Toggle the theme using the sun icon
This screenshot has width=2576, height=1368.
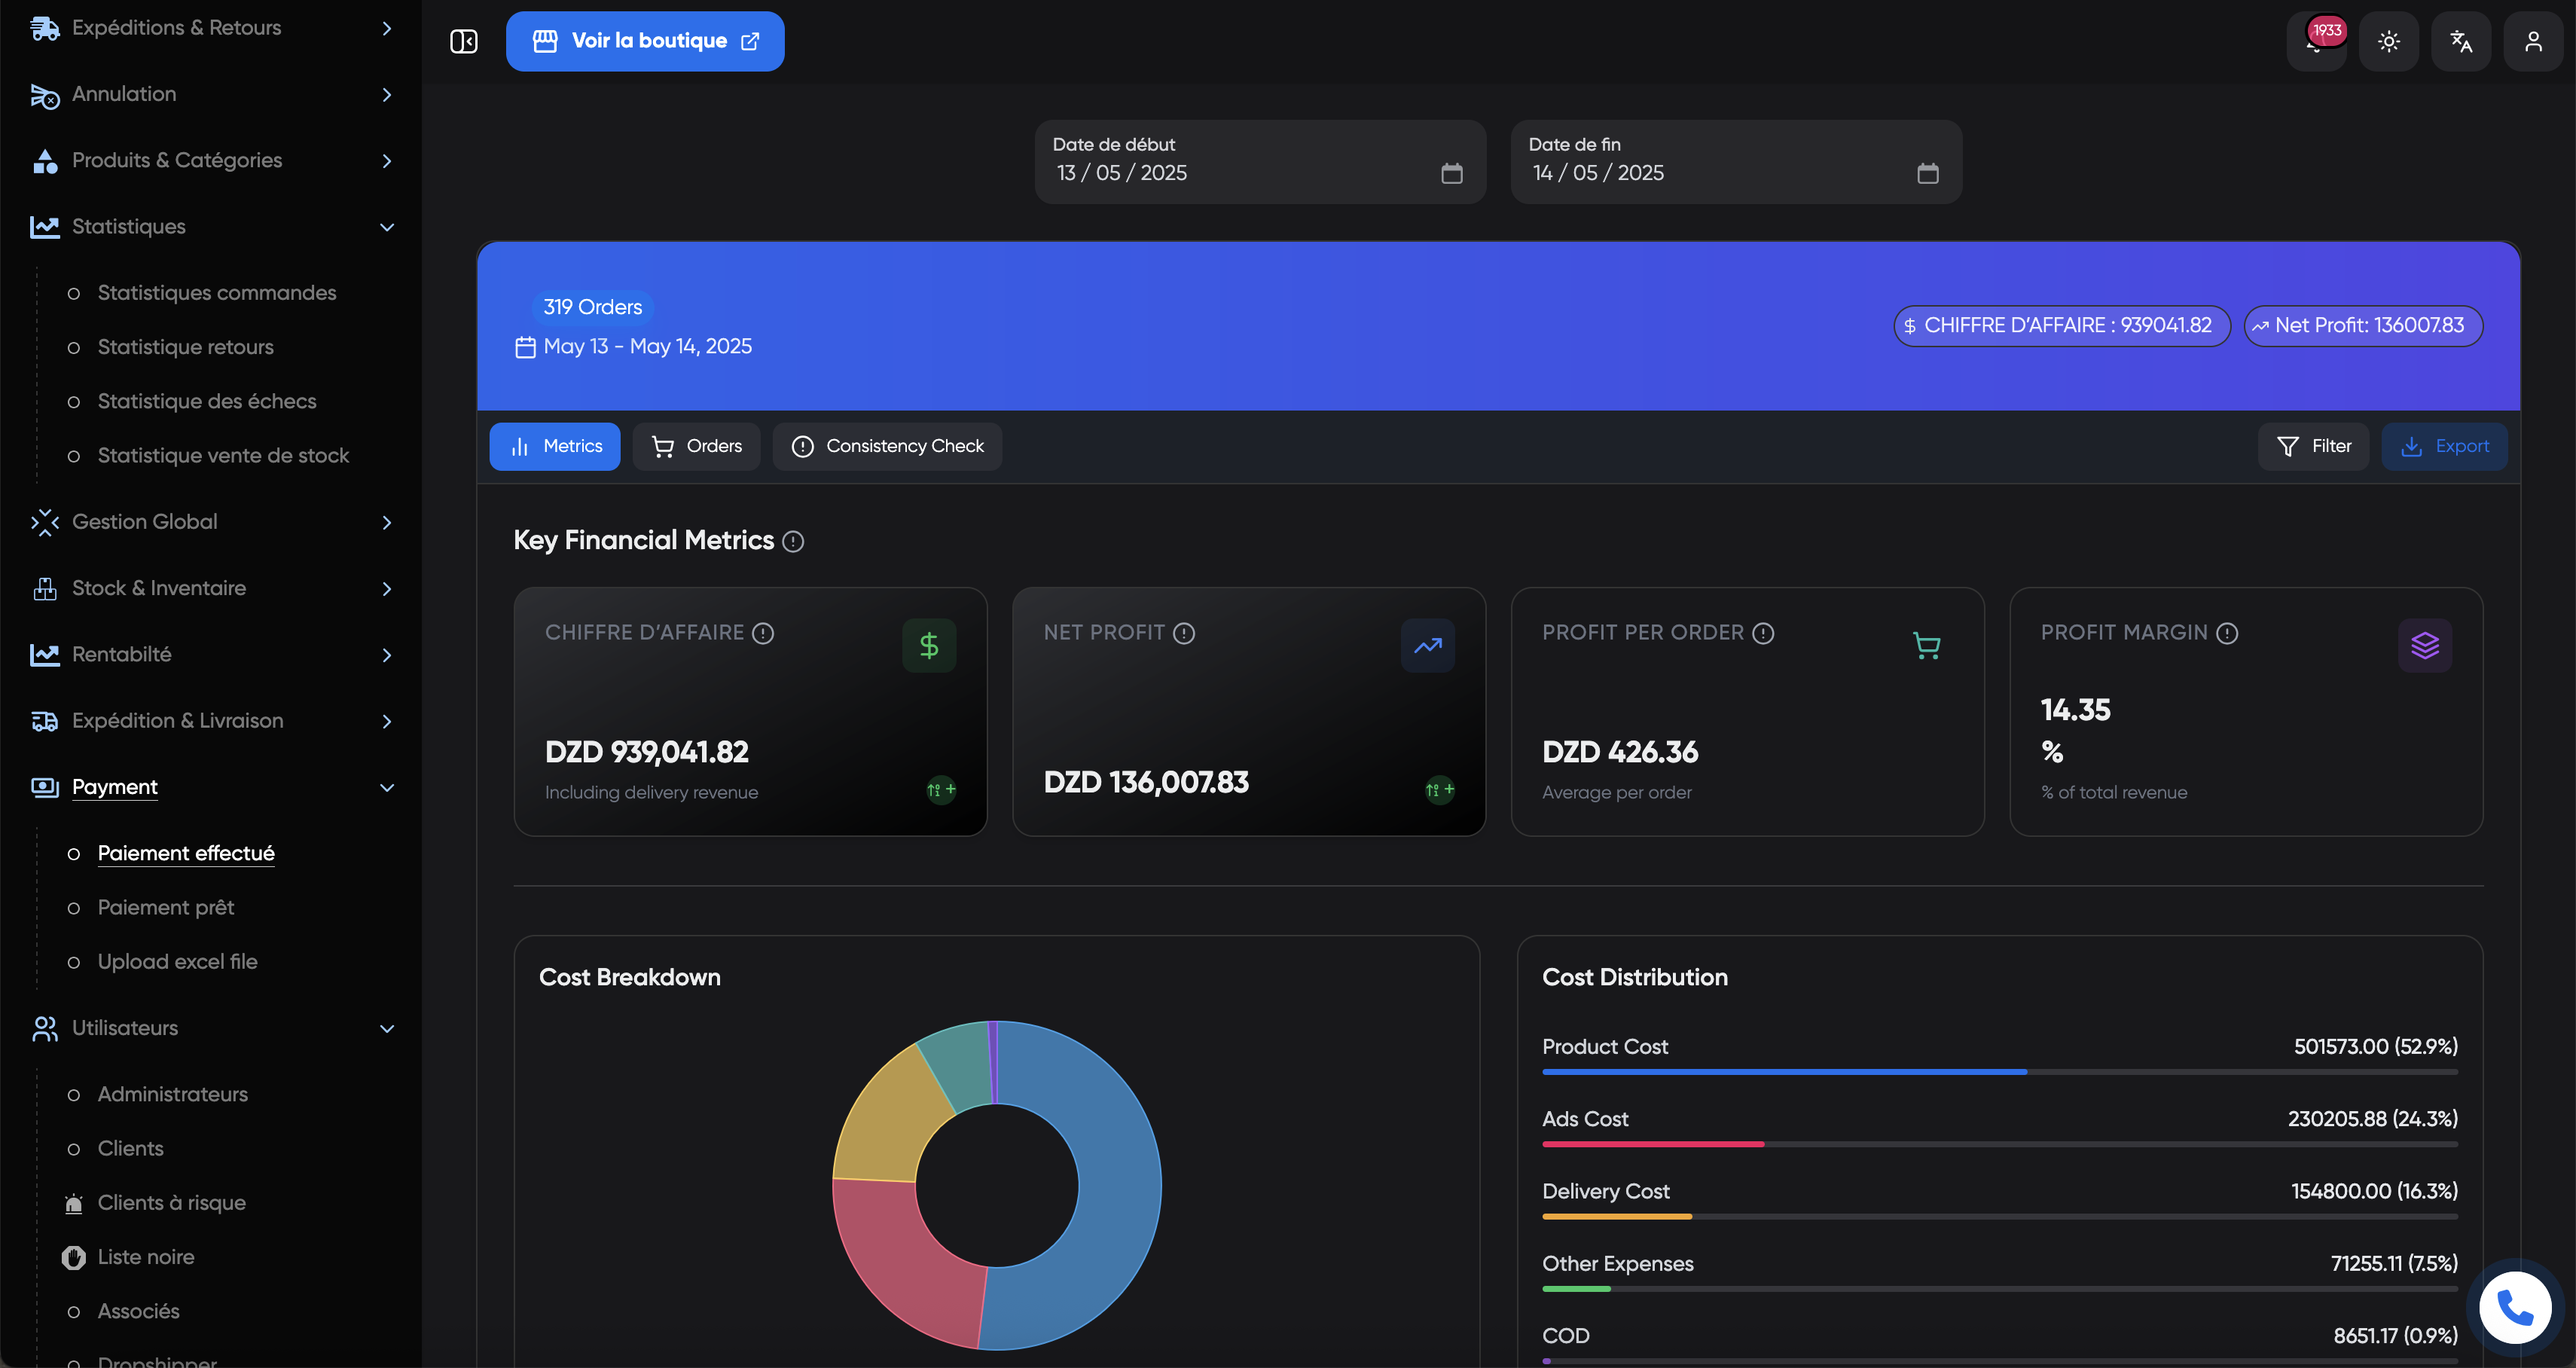coord(2389,41)
